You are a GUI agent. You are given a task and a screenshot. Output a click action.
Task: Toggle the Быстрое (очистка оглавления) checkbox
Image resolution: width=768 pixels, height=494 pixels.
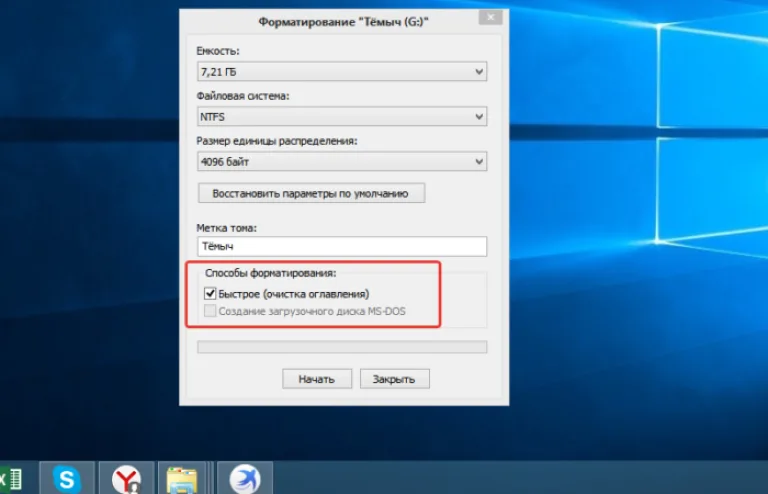[x=210, y=294]
